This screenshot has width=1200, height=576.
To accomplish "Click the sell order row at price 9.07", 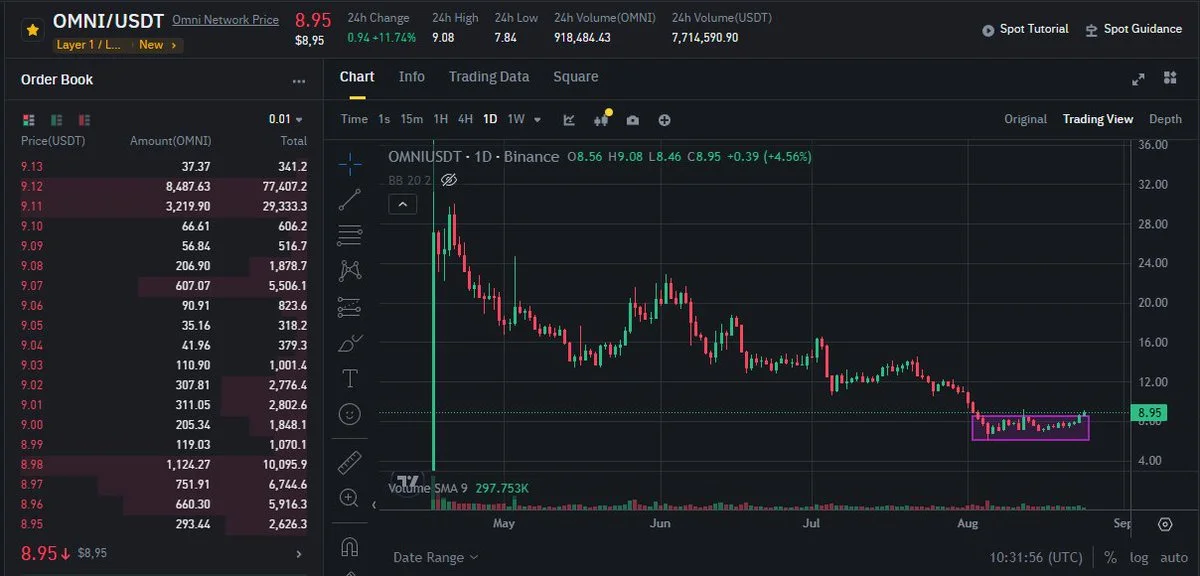I will (164, 286).
